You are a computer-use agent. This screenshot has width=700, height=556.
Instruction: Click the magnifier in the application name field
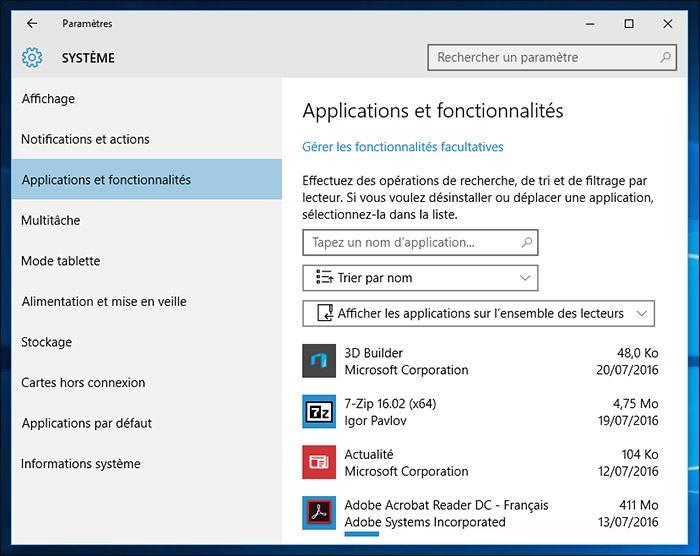[x=527, y=242]
